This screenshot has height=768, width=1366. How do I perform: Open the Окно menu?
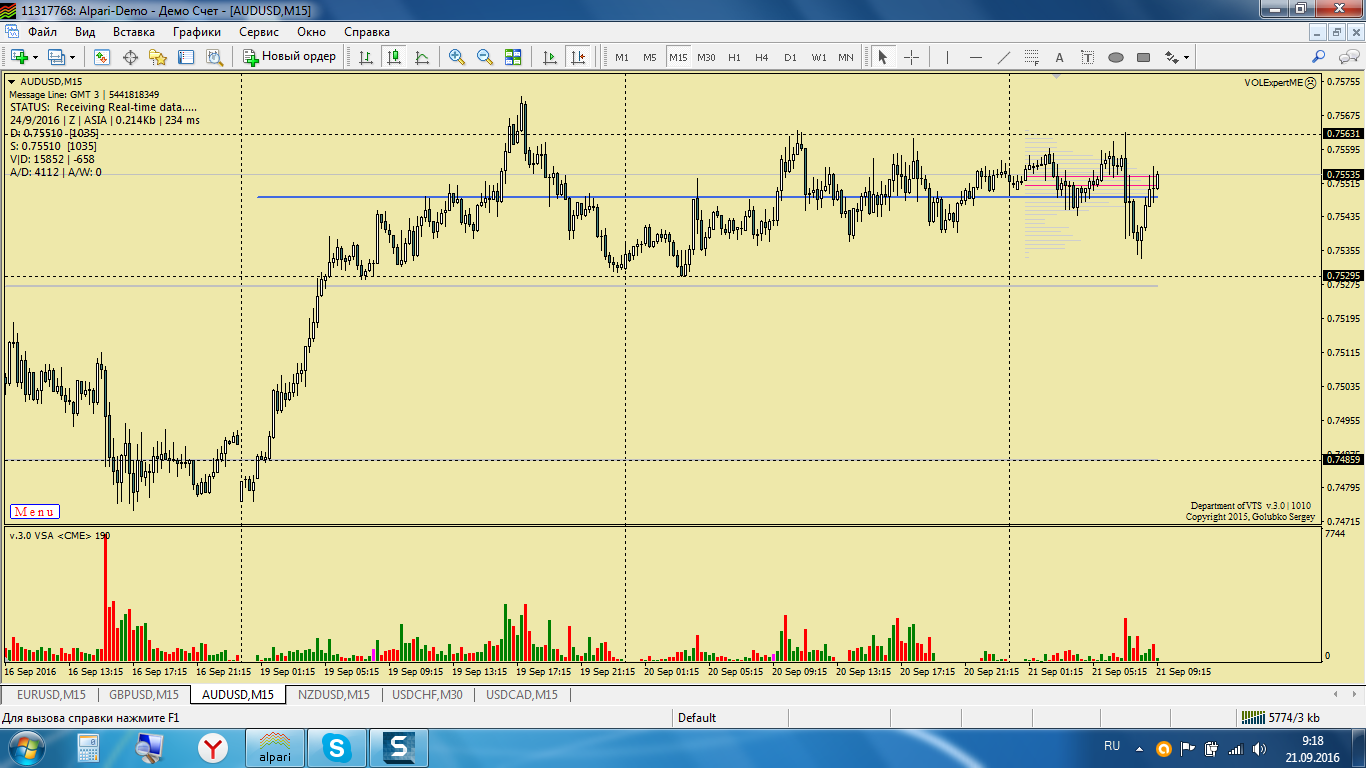pos(311,32)
